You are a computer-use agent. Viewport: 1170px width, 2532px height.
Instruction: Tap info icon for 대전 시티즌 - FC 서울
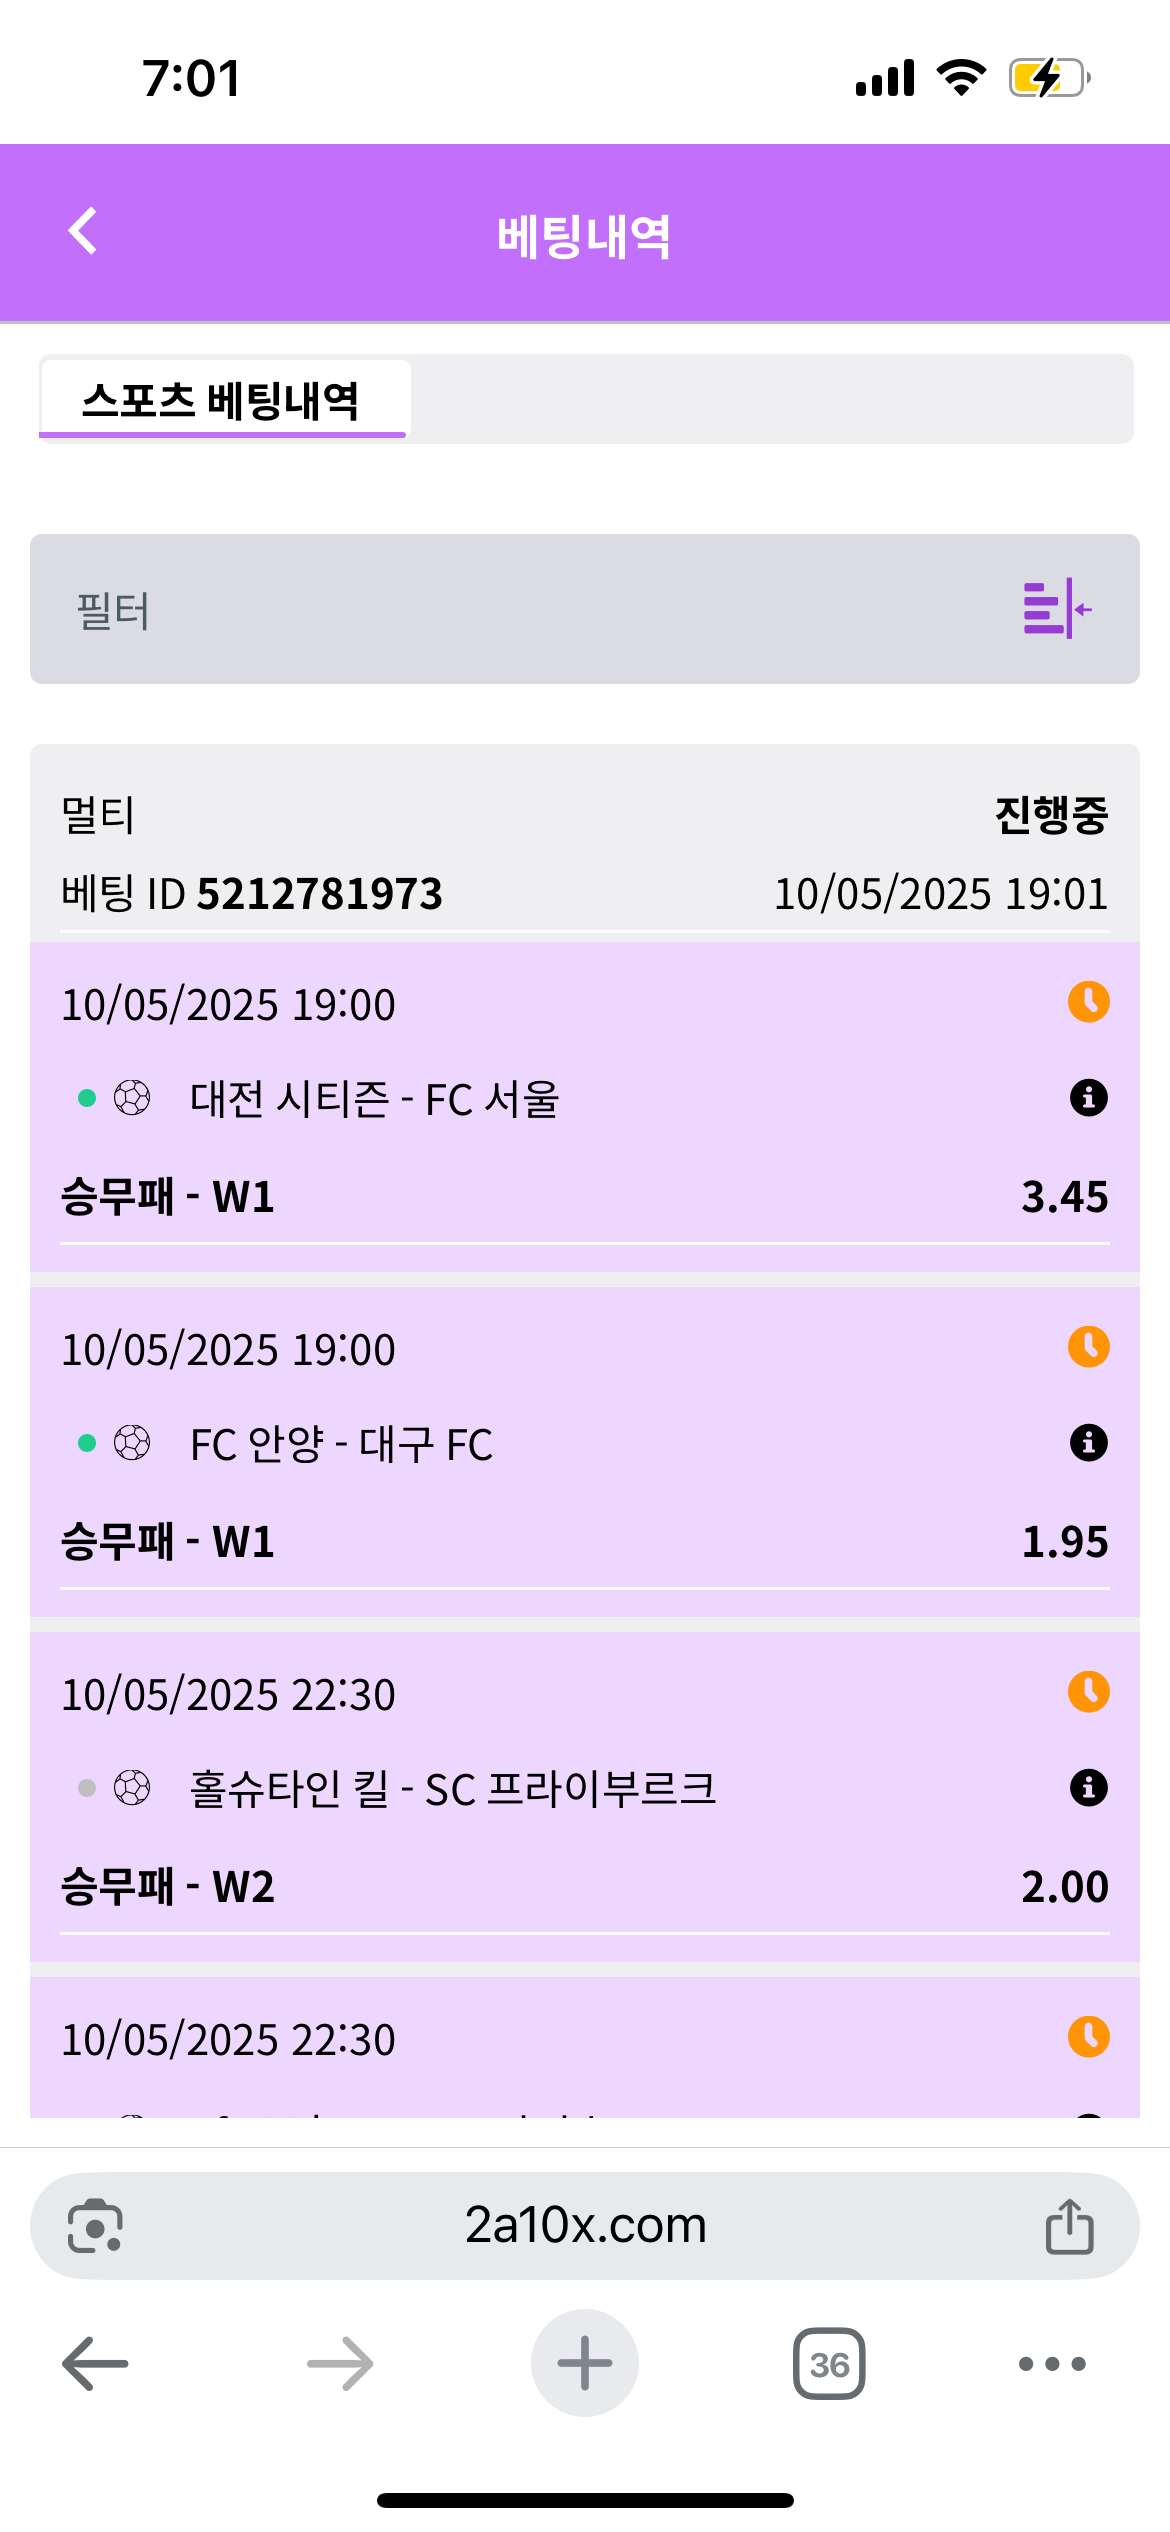[1088, 1098]
